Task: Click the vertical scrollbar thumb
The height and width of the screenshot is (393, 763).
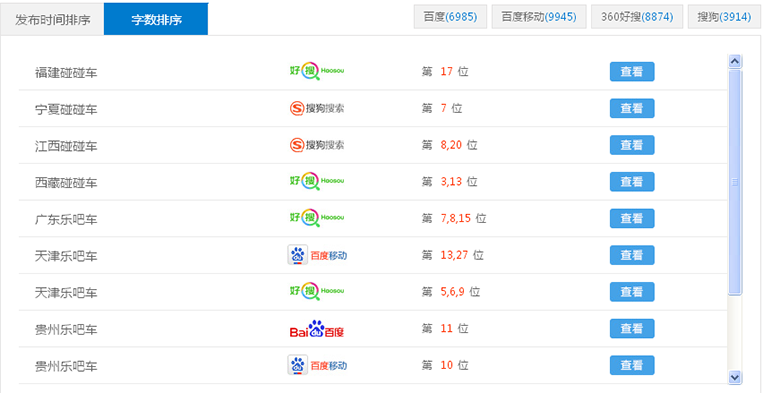Action: coord(735,182)
